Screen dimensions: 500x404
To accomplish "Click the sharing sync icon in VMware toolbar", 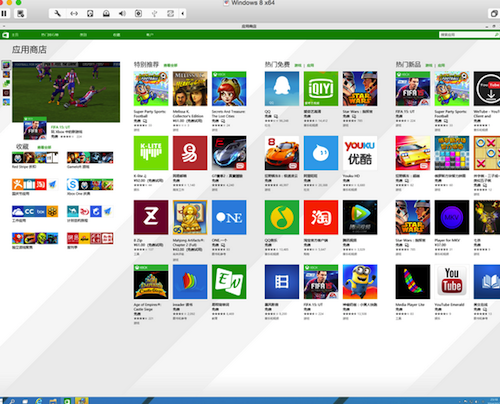I will 170,13.
